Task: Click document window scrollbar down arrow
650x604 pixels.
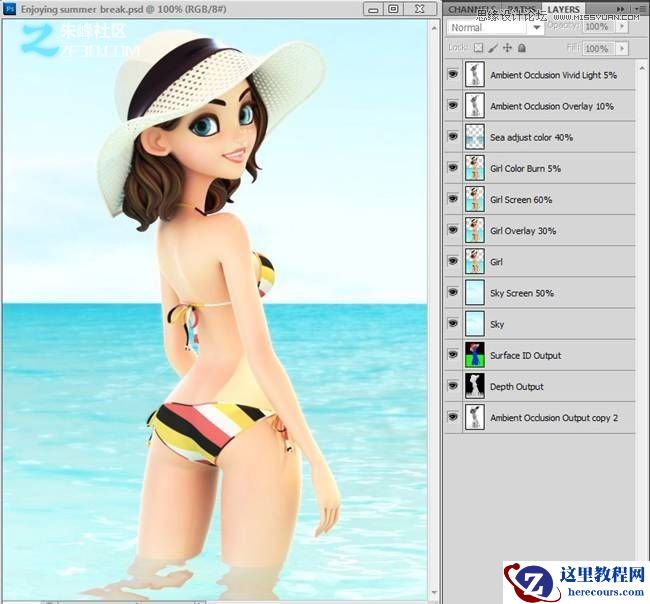Action: click(434, 593)
